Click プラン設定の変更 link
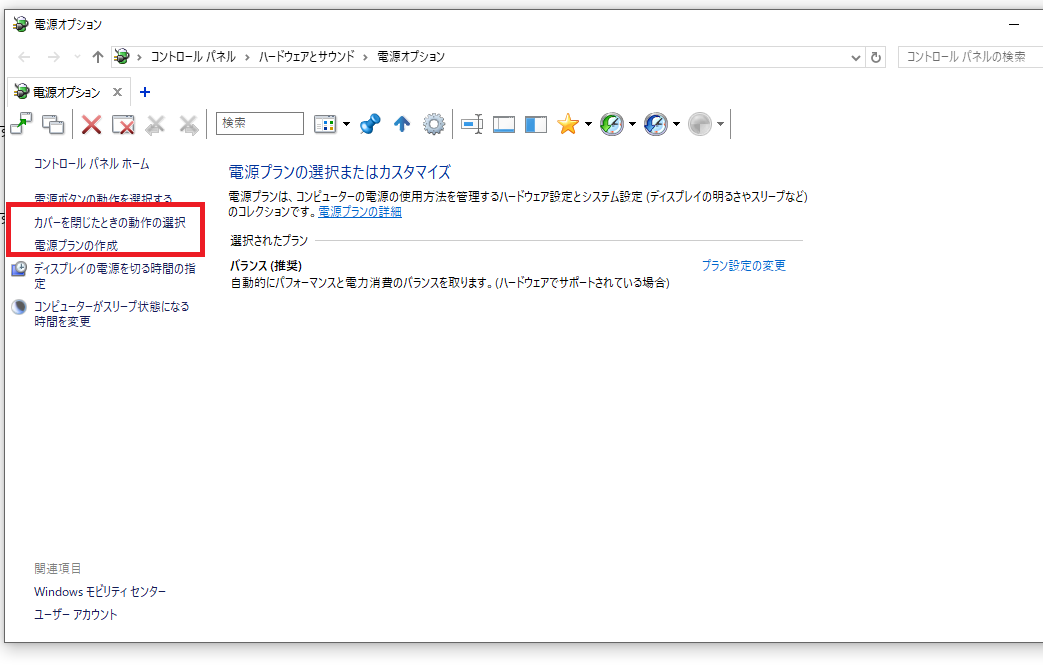Image resolution: width=1043 pixels, height=667 pixels. tap(744, 265)
